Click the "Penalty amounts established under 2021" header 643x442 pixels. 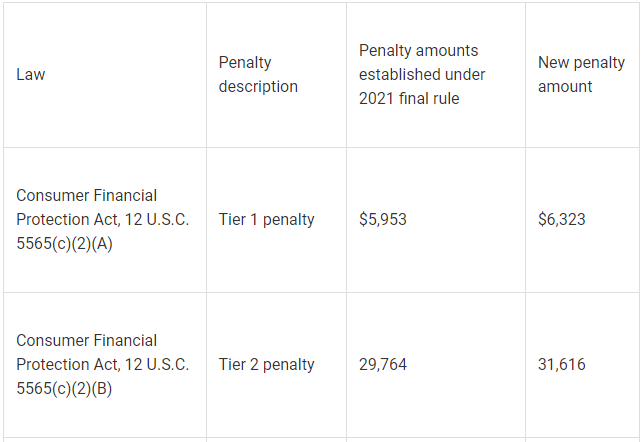tap(422, 75)
